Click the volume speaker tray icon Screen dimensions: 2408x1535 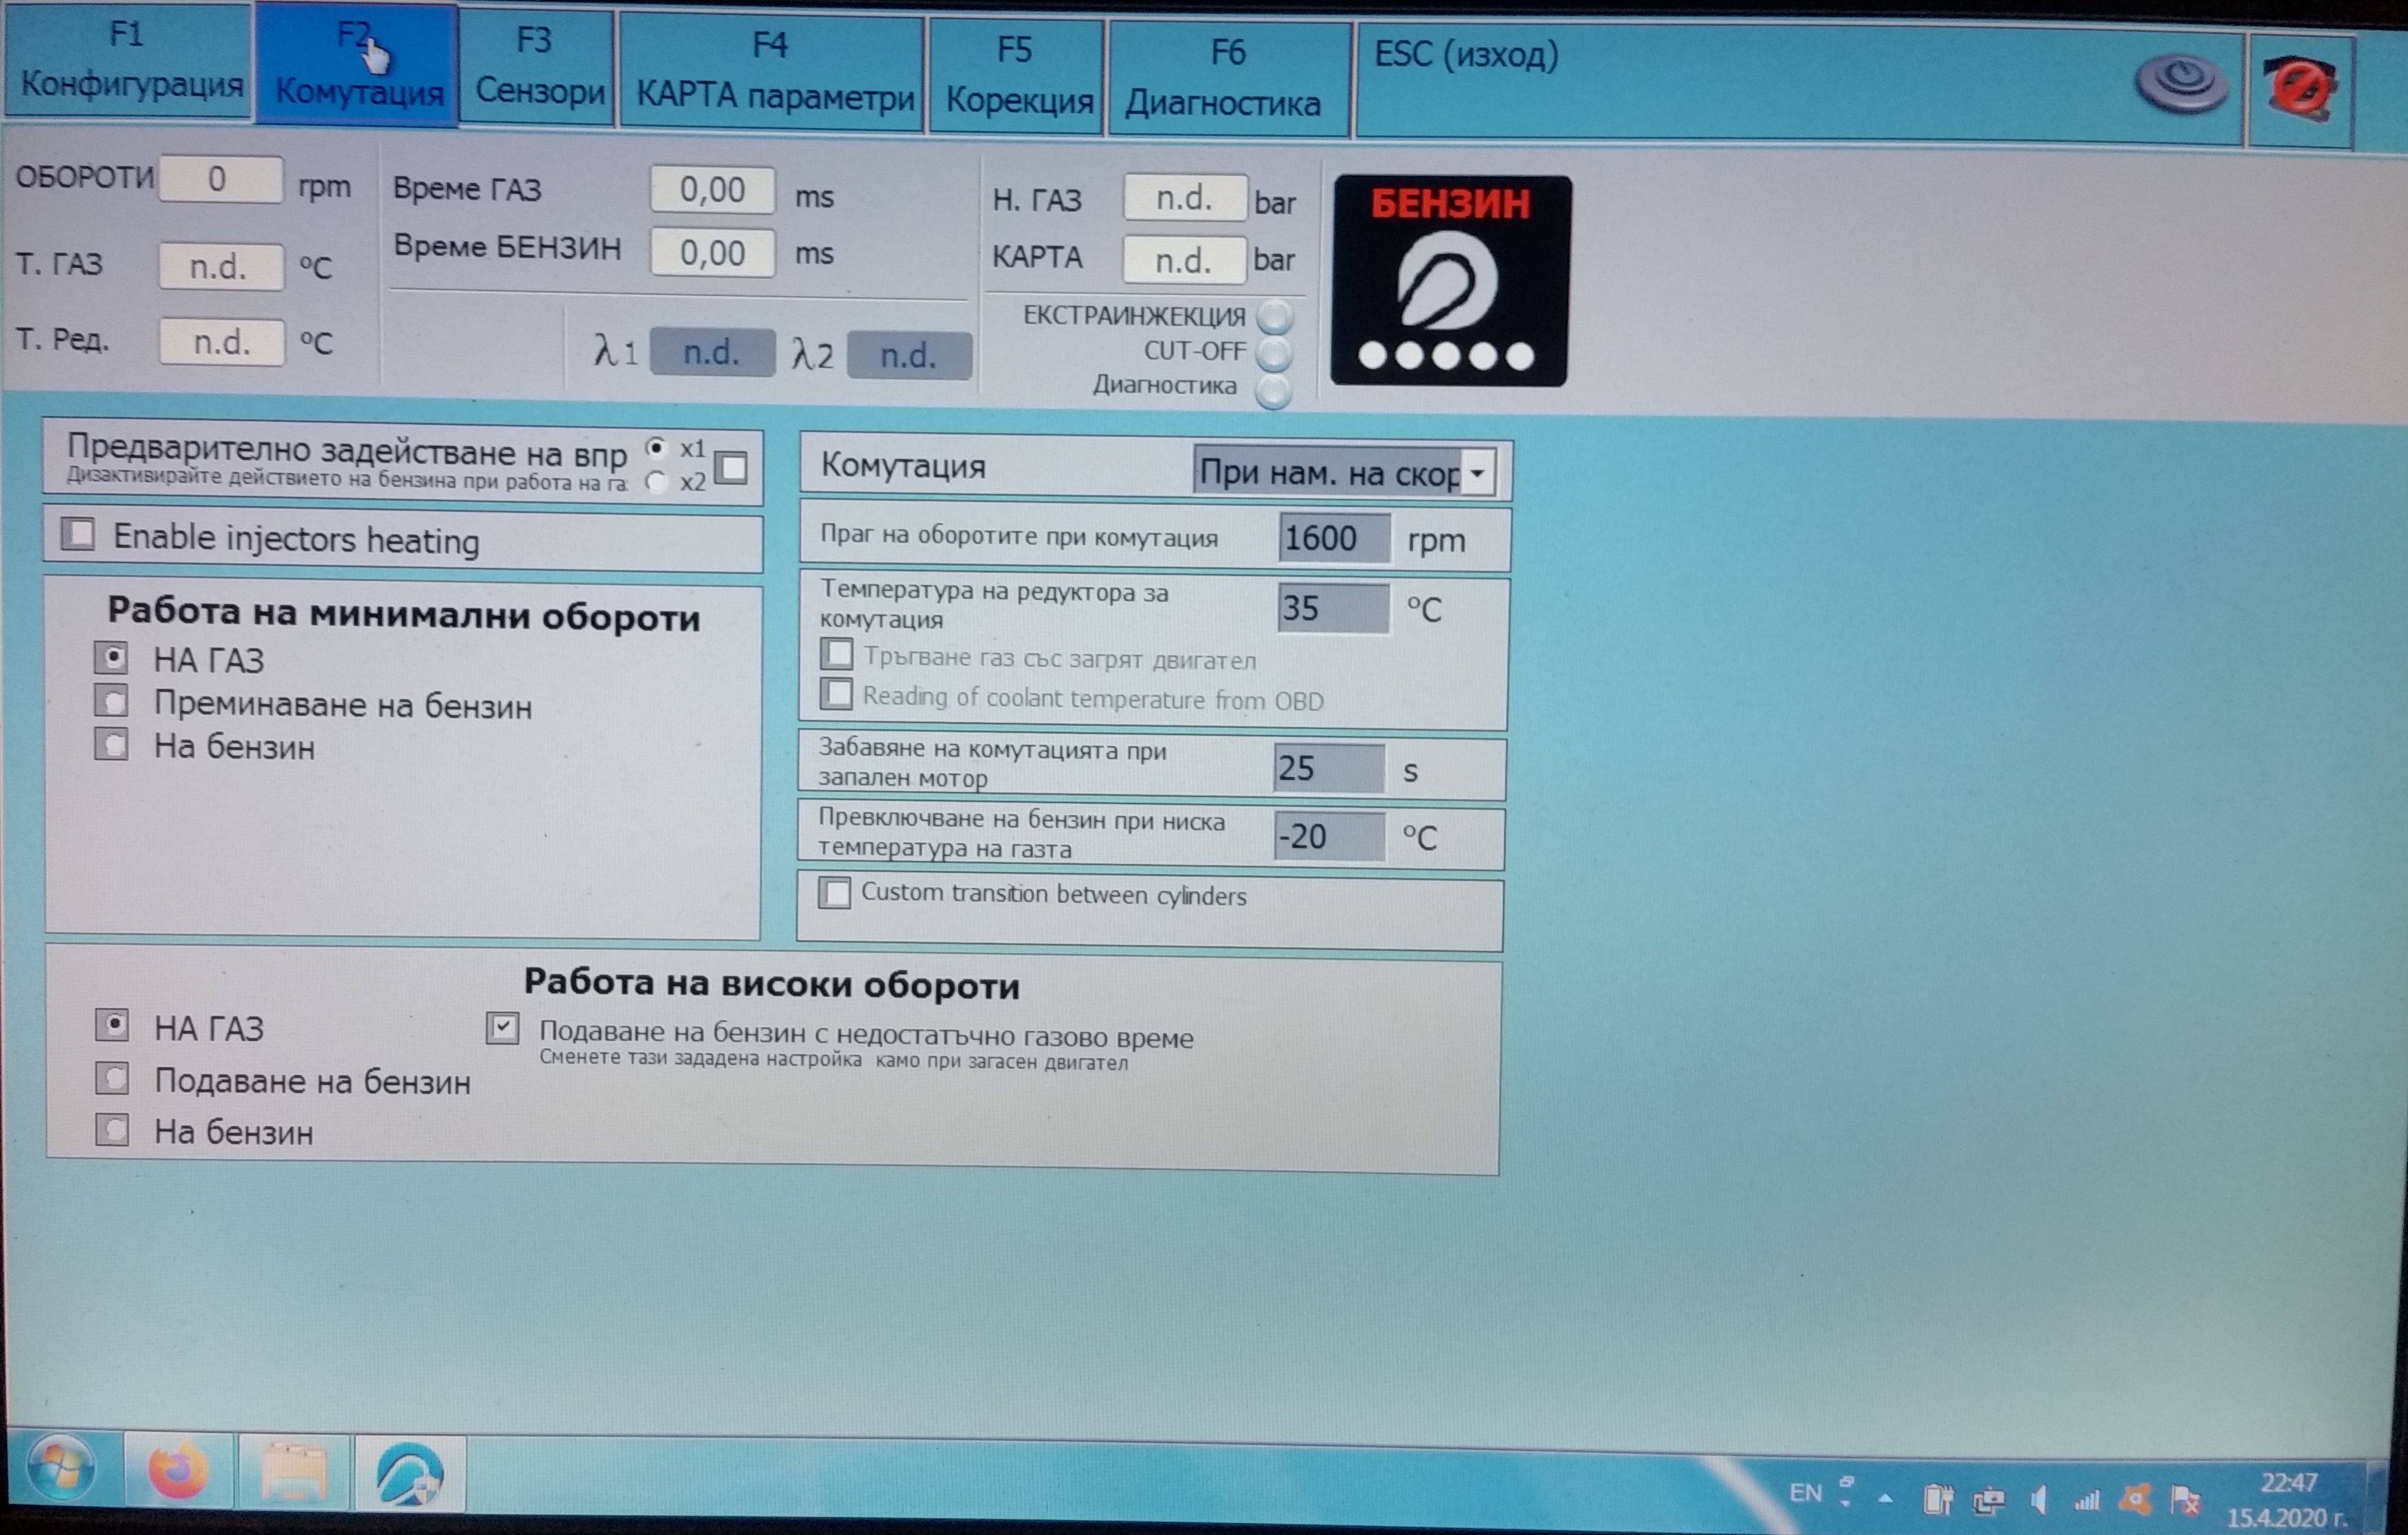click(x=2039, y=1499)
